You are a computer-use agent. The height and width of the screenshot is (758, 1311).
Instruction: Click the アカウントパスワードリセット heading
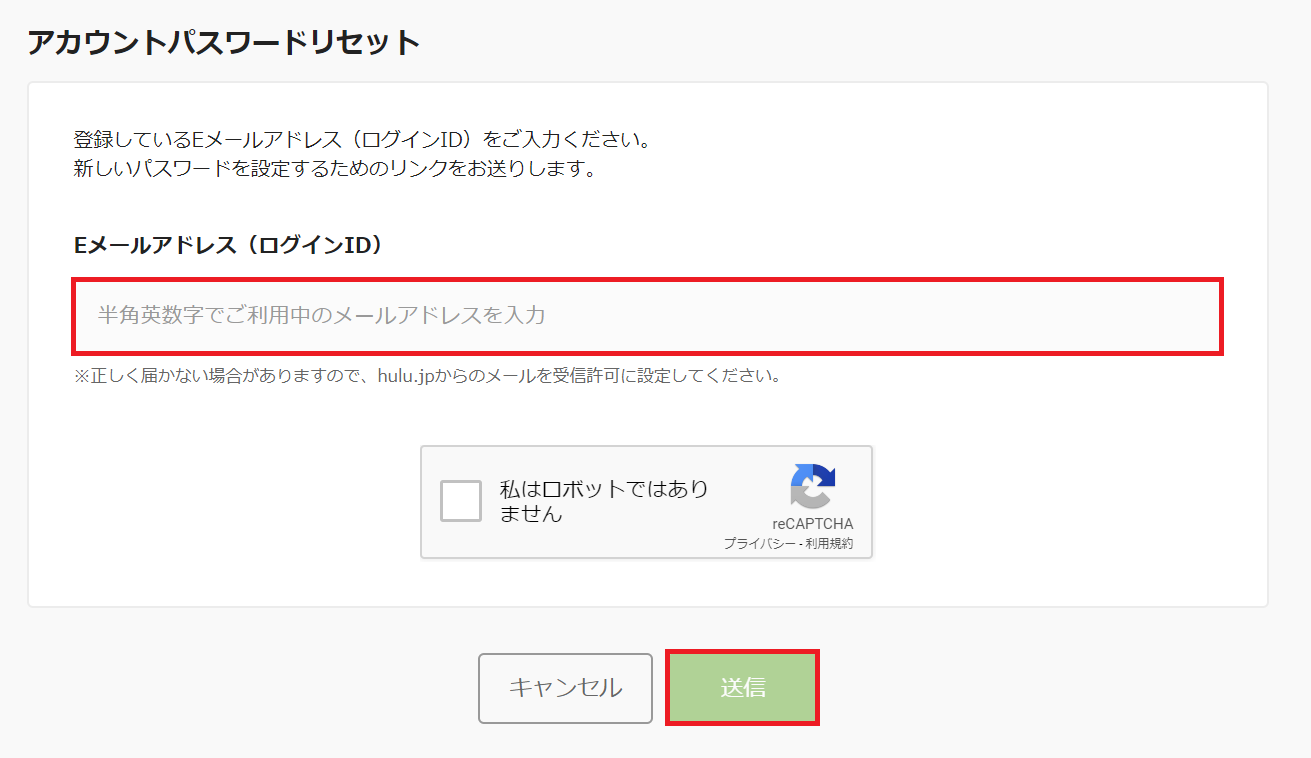click(223, 42)
